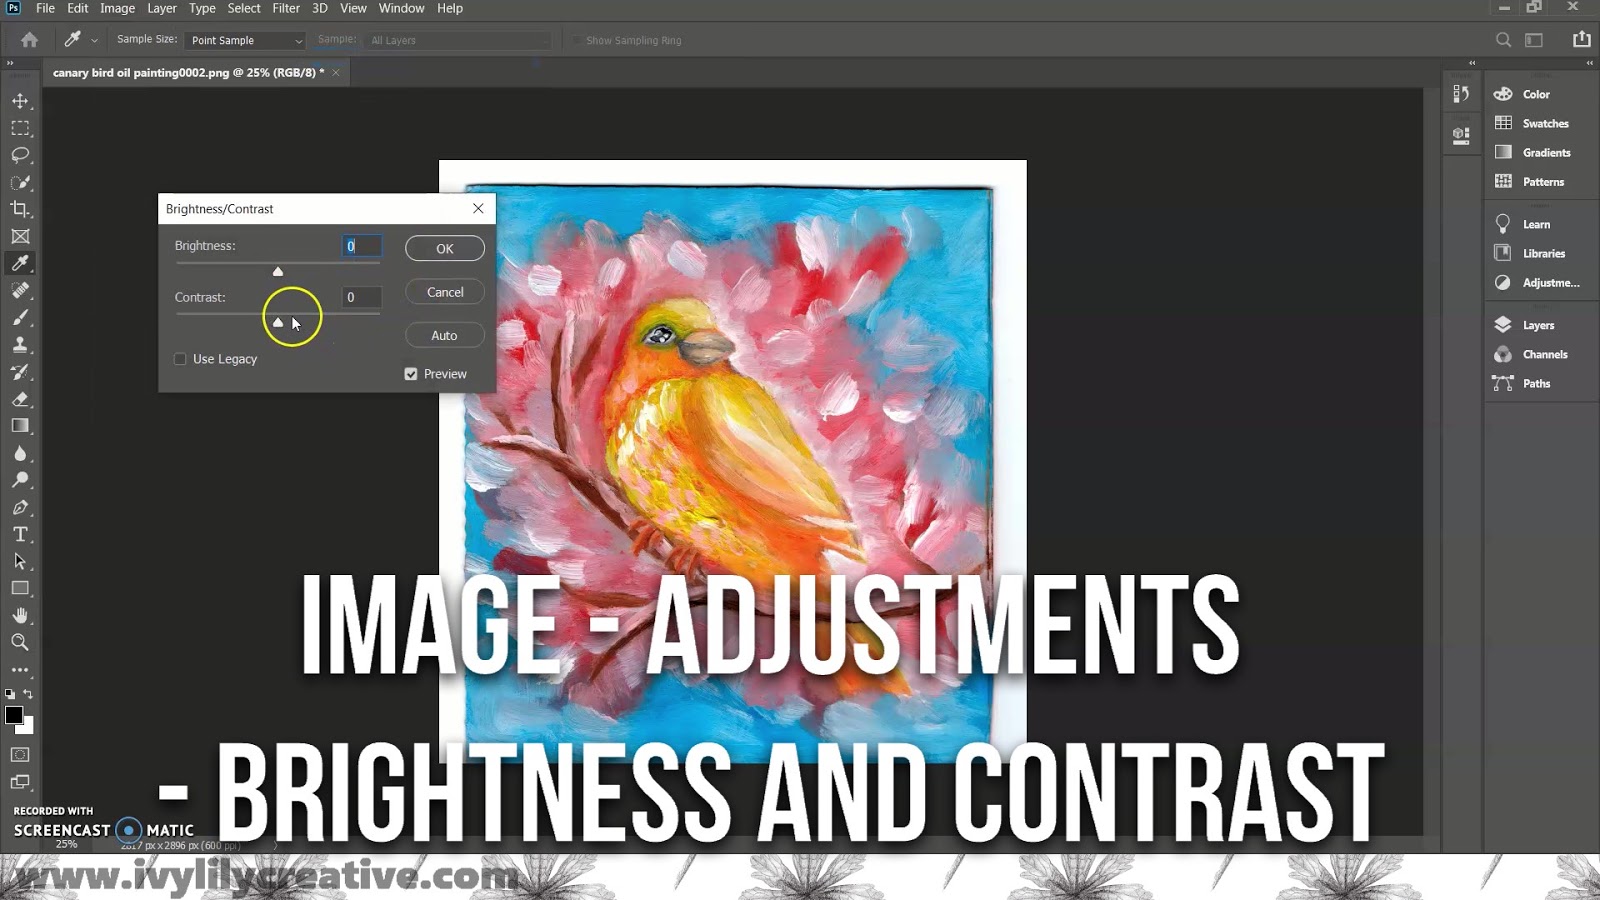Select the Brush tool
The width and height of the screenshot is (1600, 900).
pos(20,317)
